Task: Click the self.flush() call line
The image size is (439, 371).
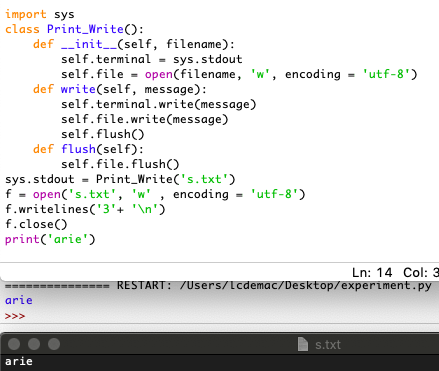Action: pos(103,134)
